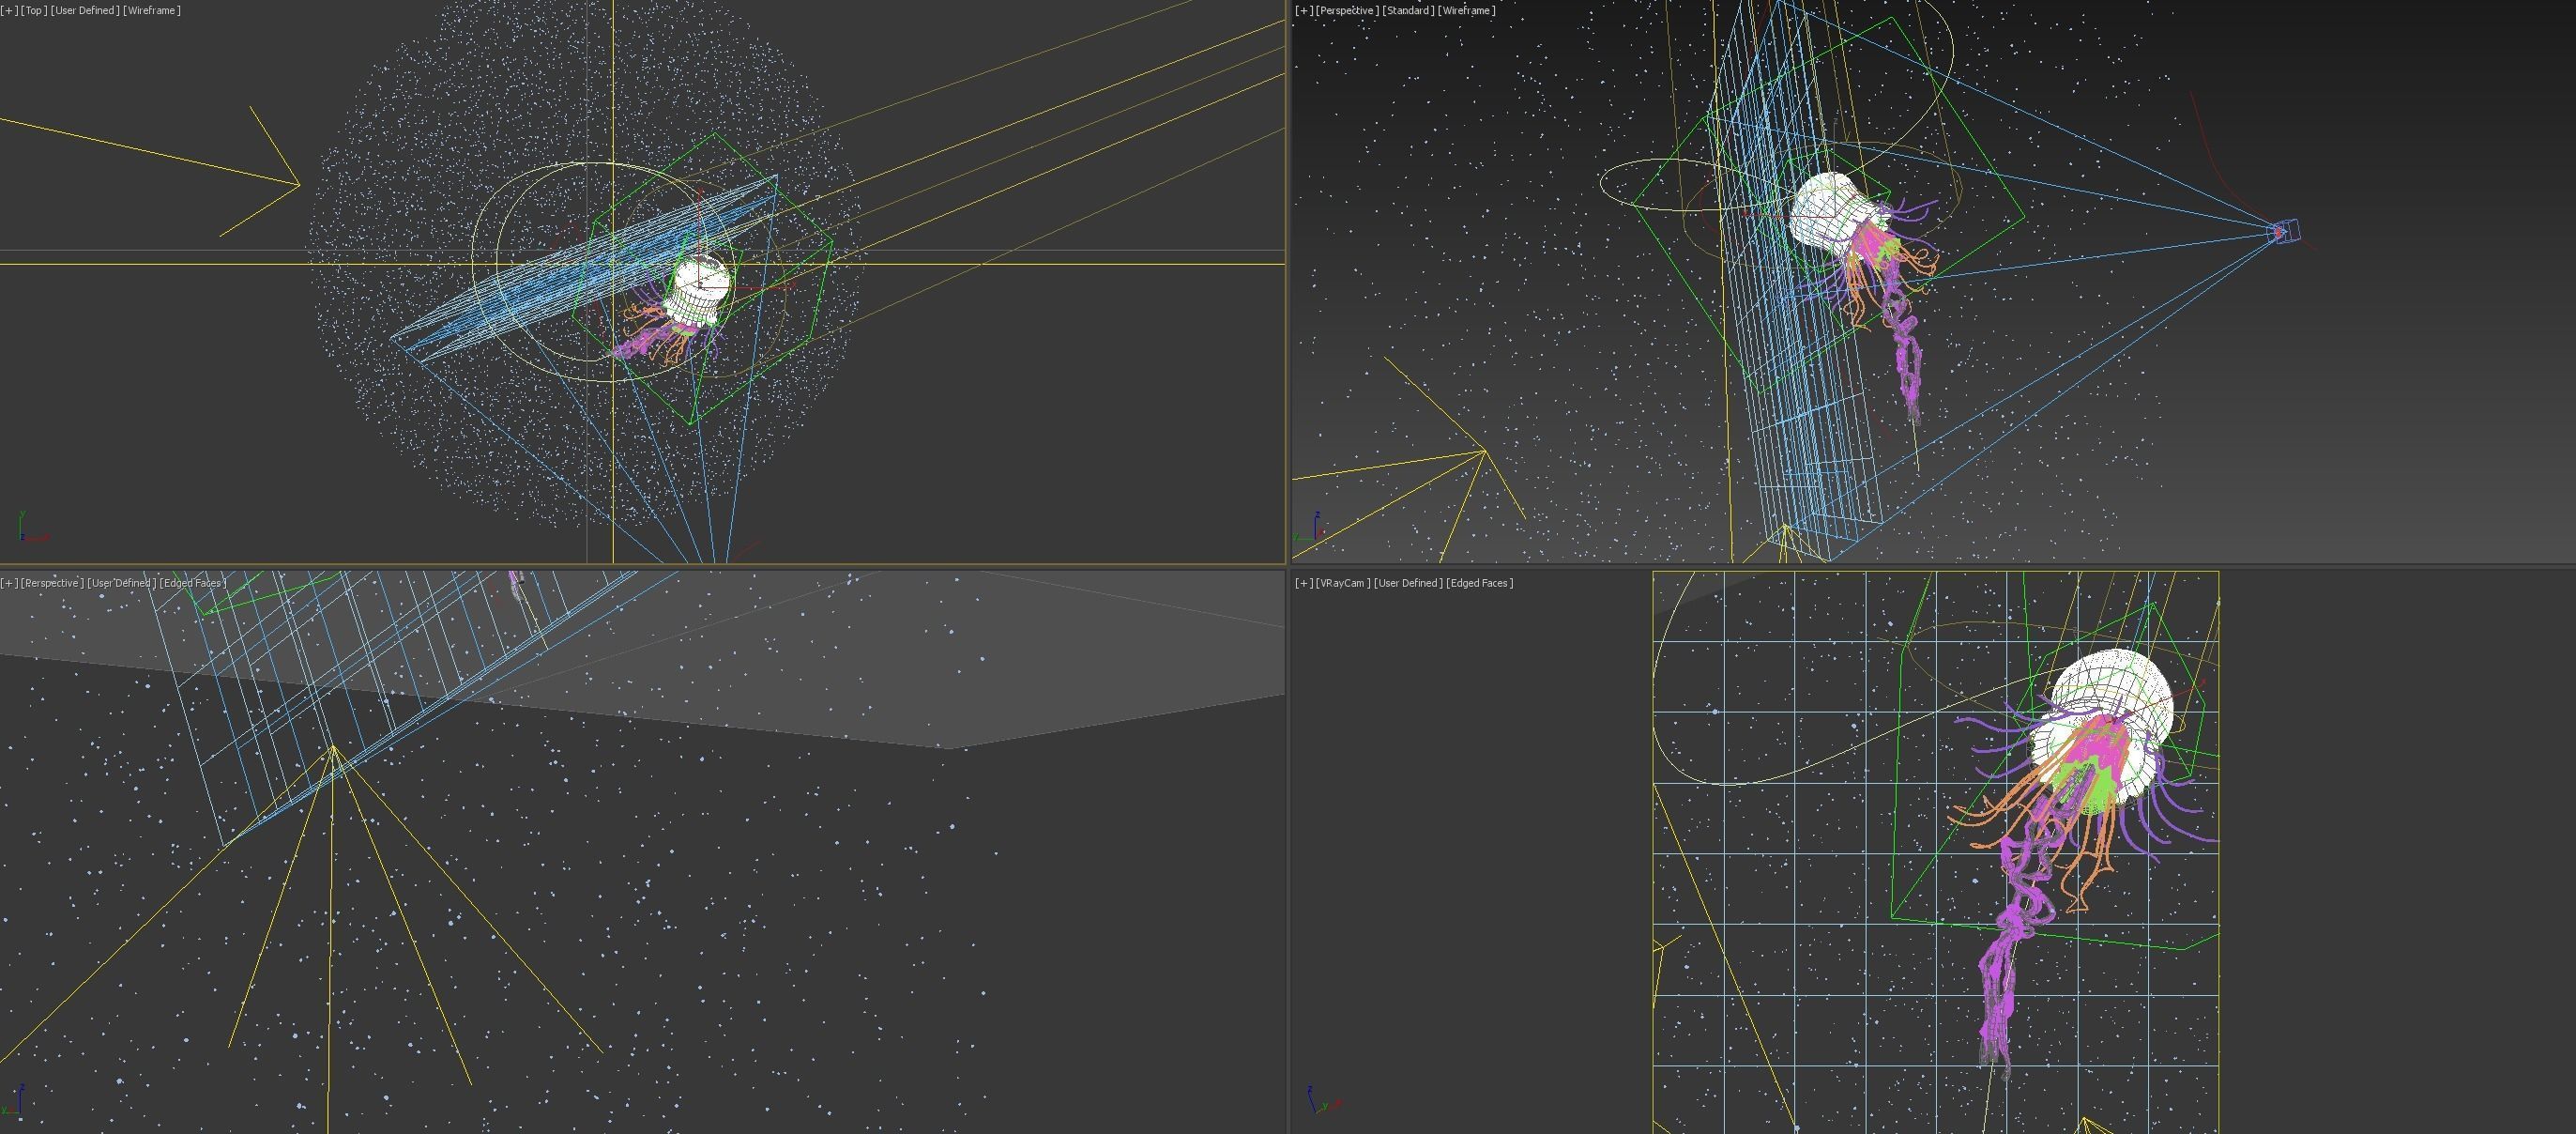Open Wireframe shading menu in Top viewport
This screenshot has width=2576, height=1134.
pos(152,10)
